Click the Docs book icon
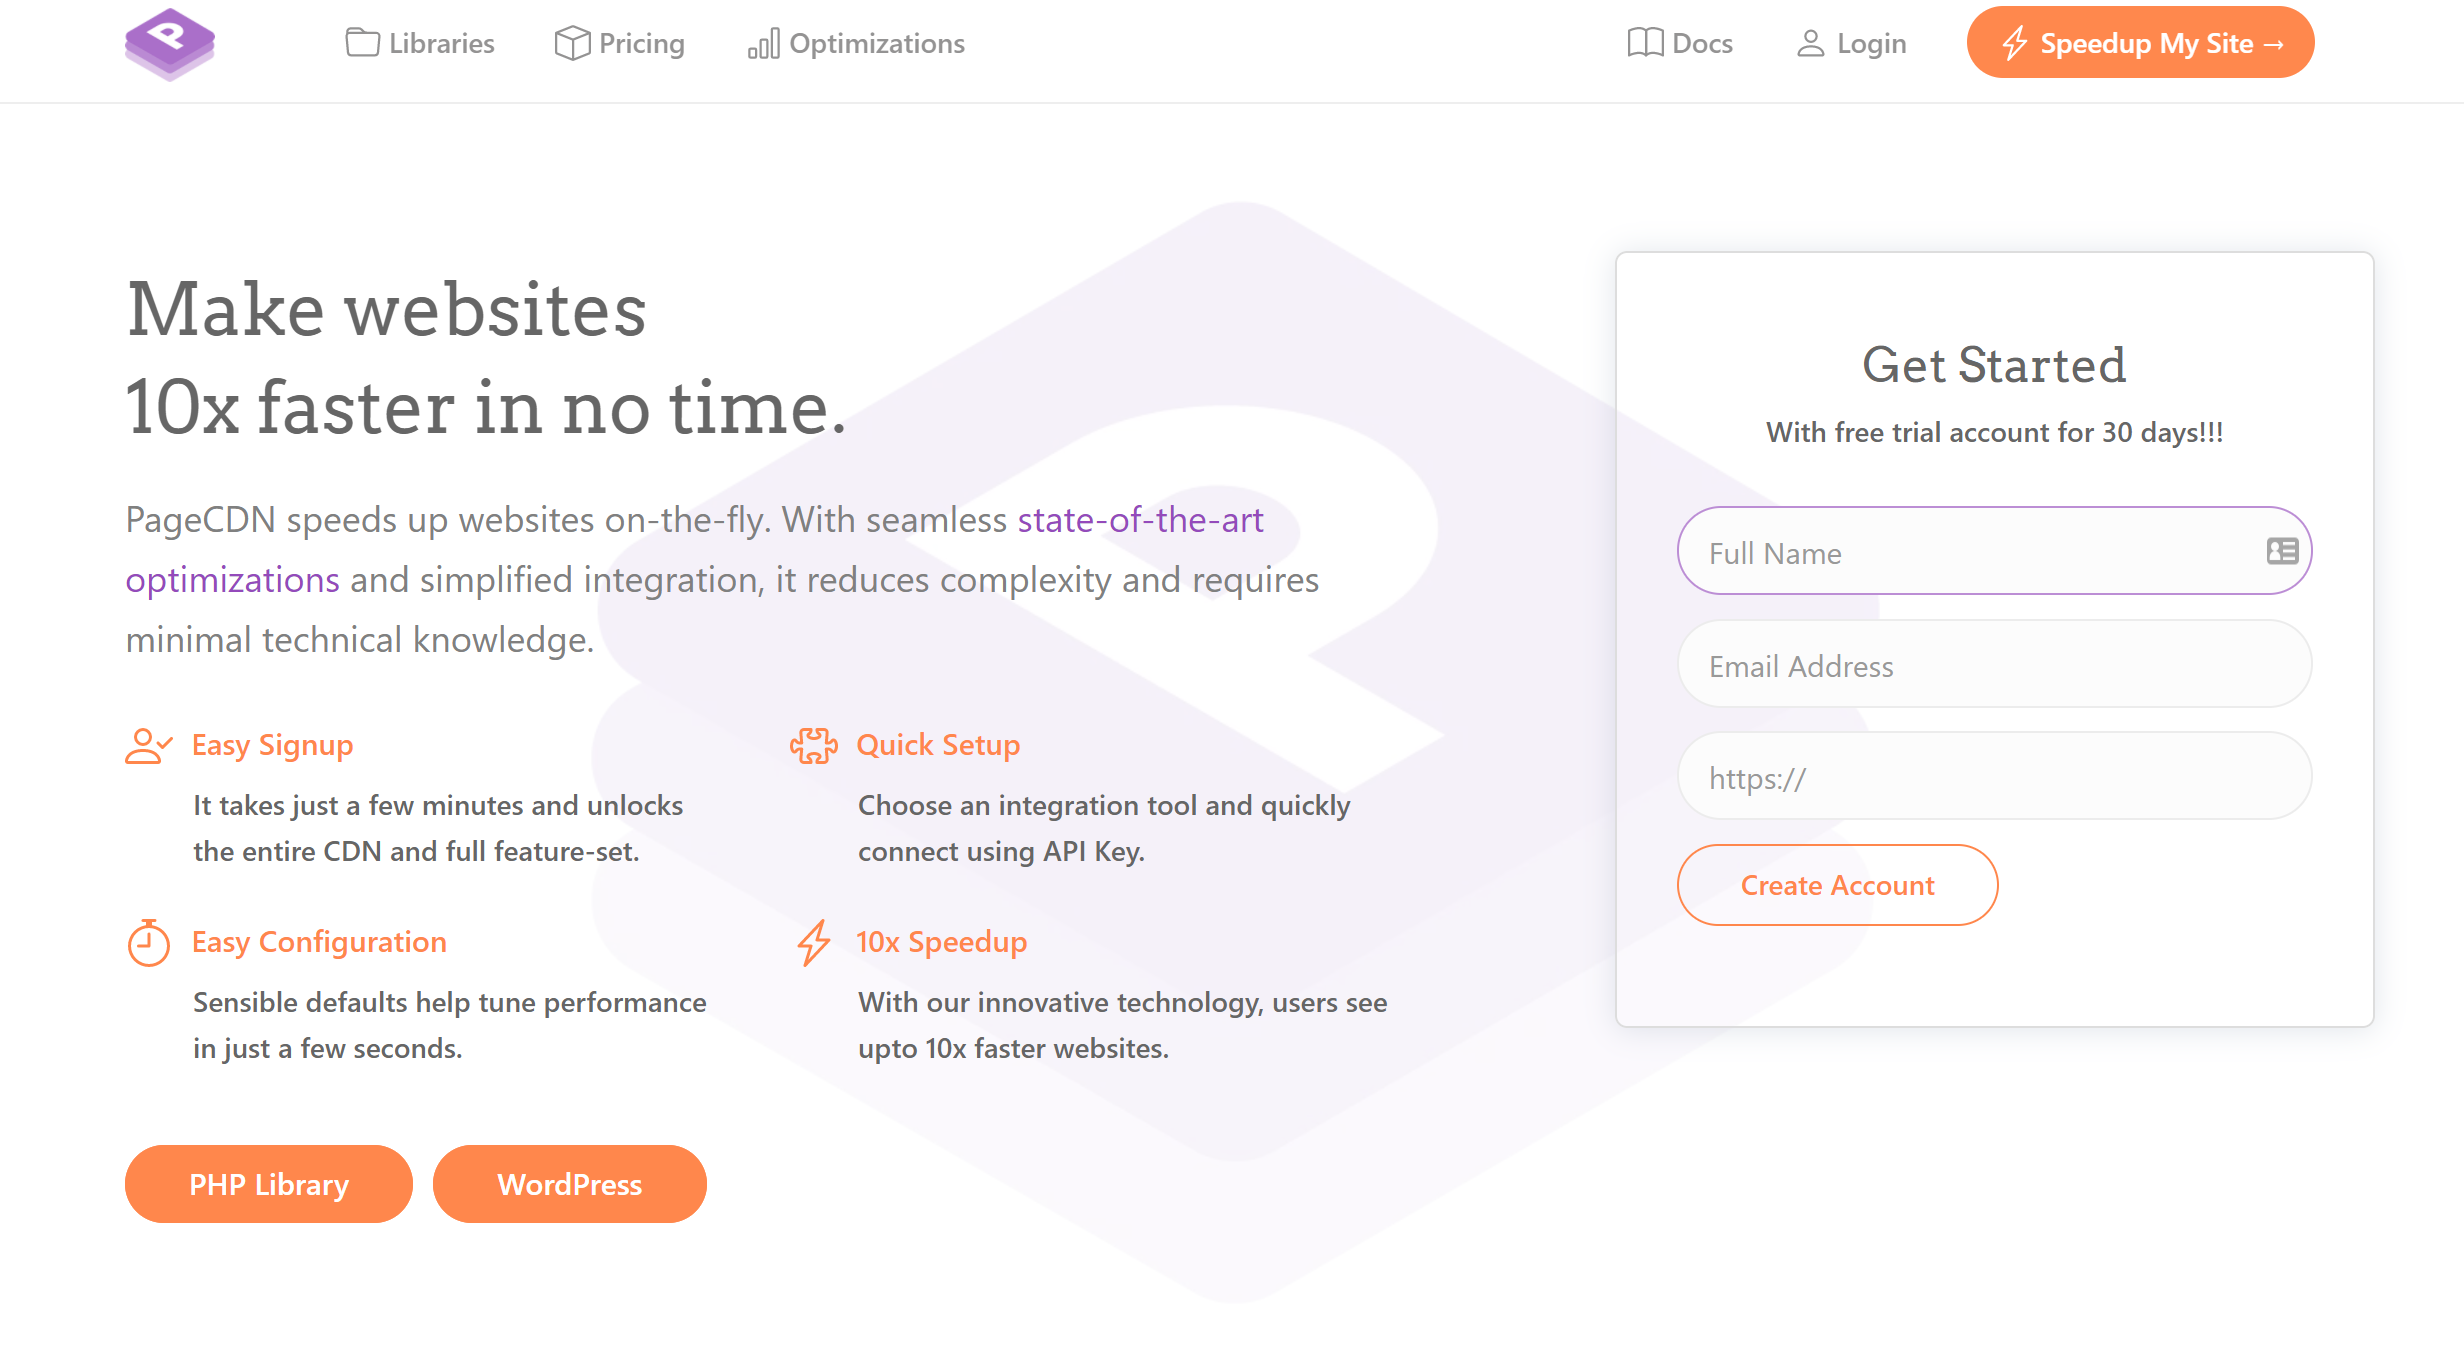The height and width of the screenshot is (1352, 2464). point(1645,43)
